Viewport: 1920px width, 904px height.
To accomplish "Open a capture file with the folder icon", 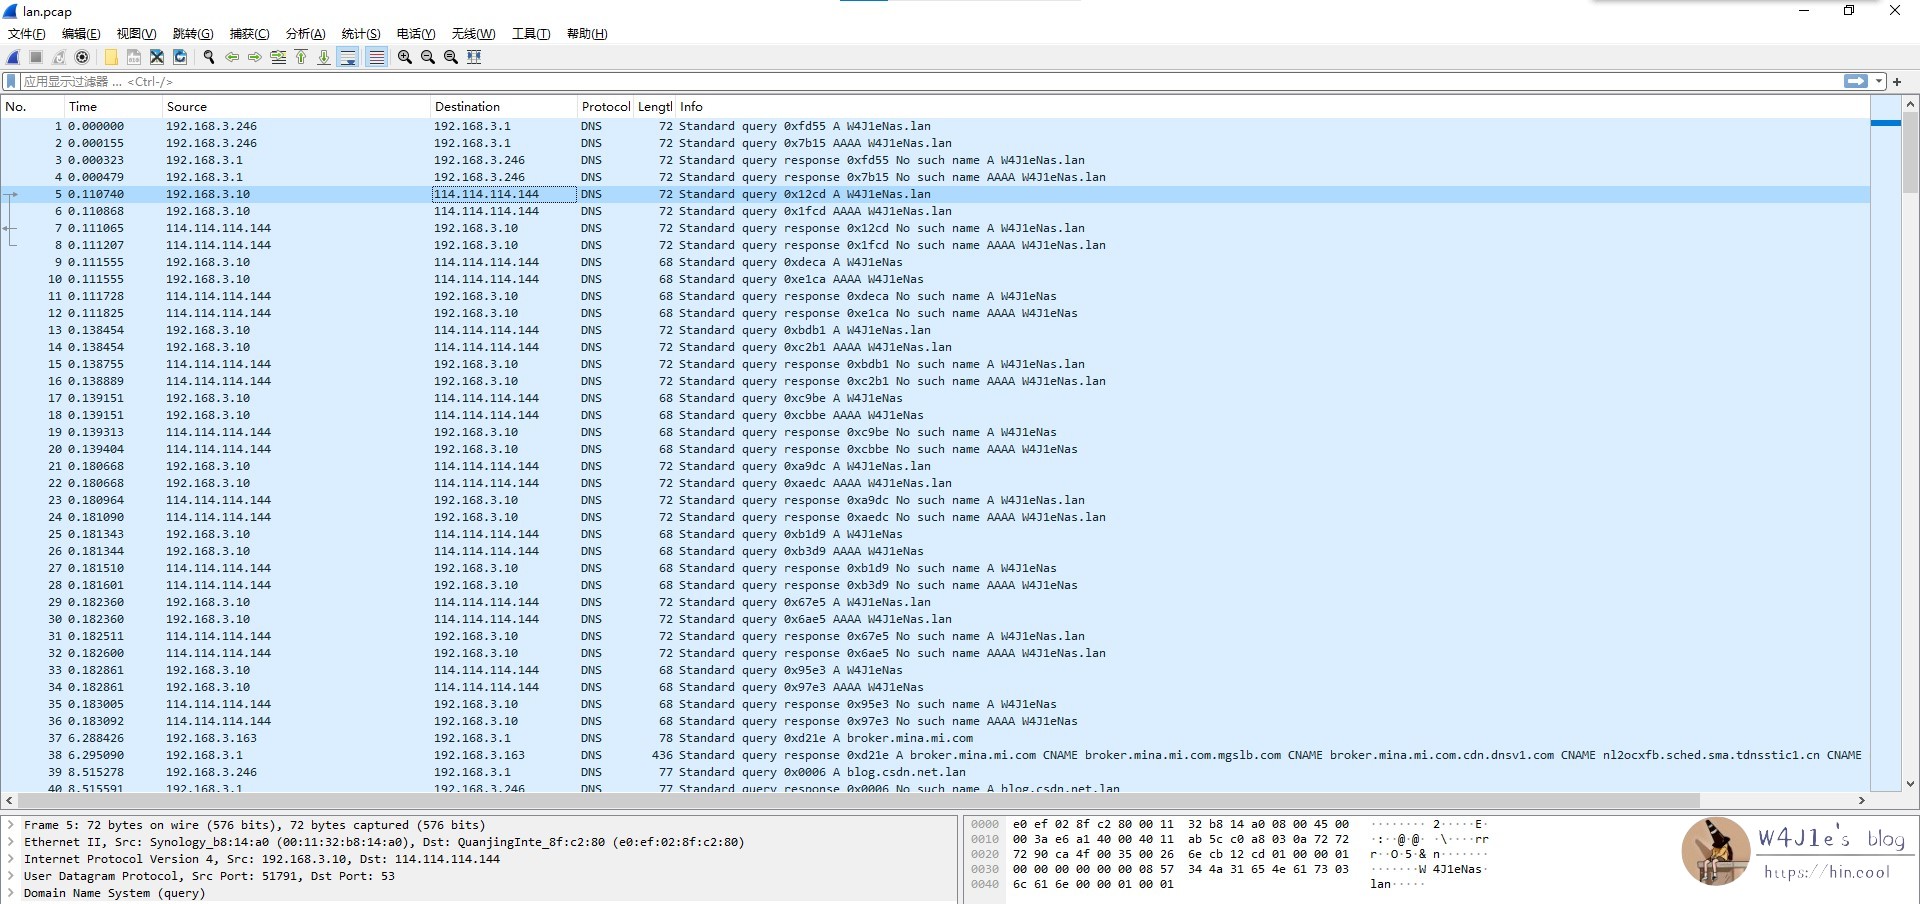I will (111, 57).
